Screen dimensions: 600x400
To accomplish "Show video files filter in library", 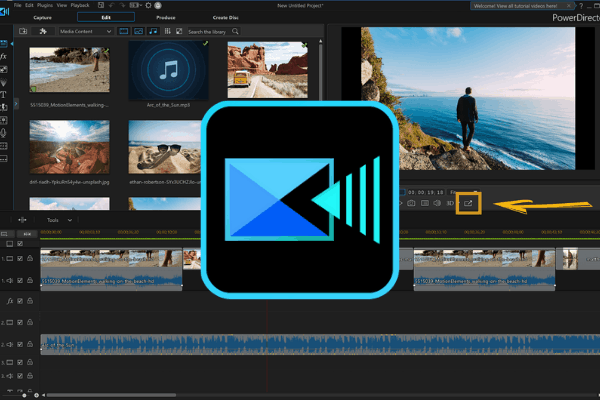I will [x=124, y=31].
